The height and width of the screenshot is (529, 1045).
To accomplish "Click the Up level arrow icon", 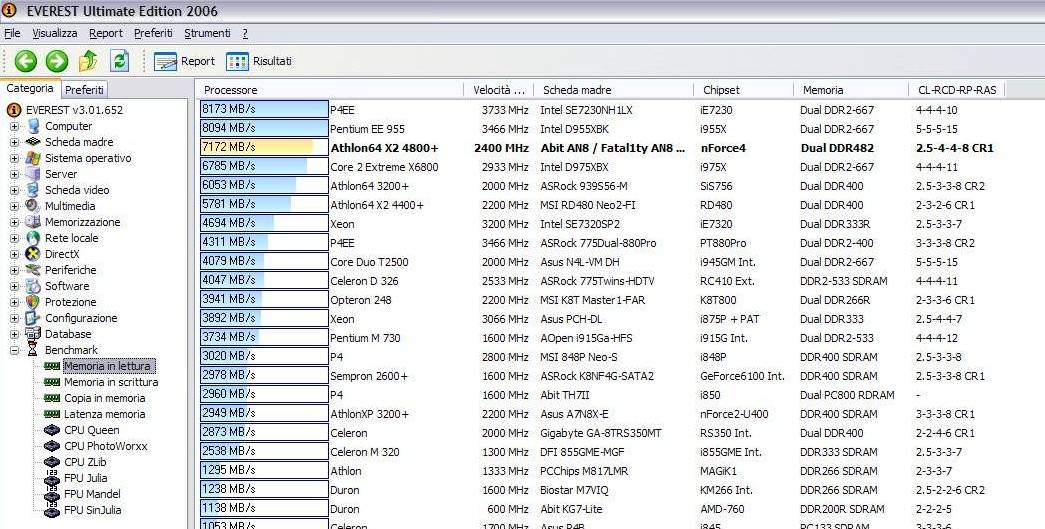I will click(88, 61).
